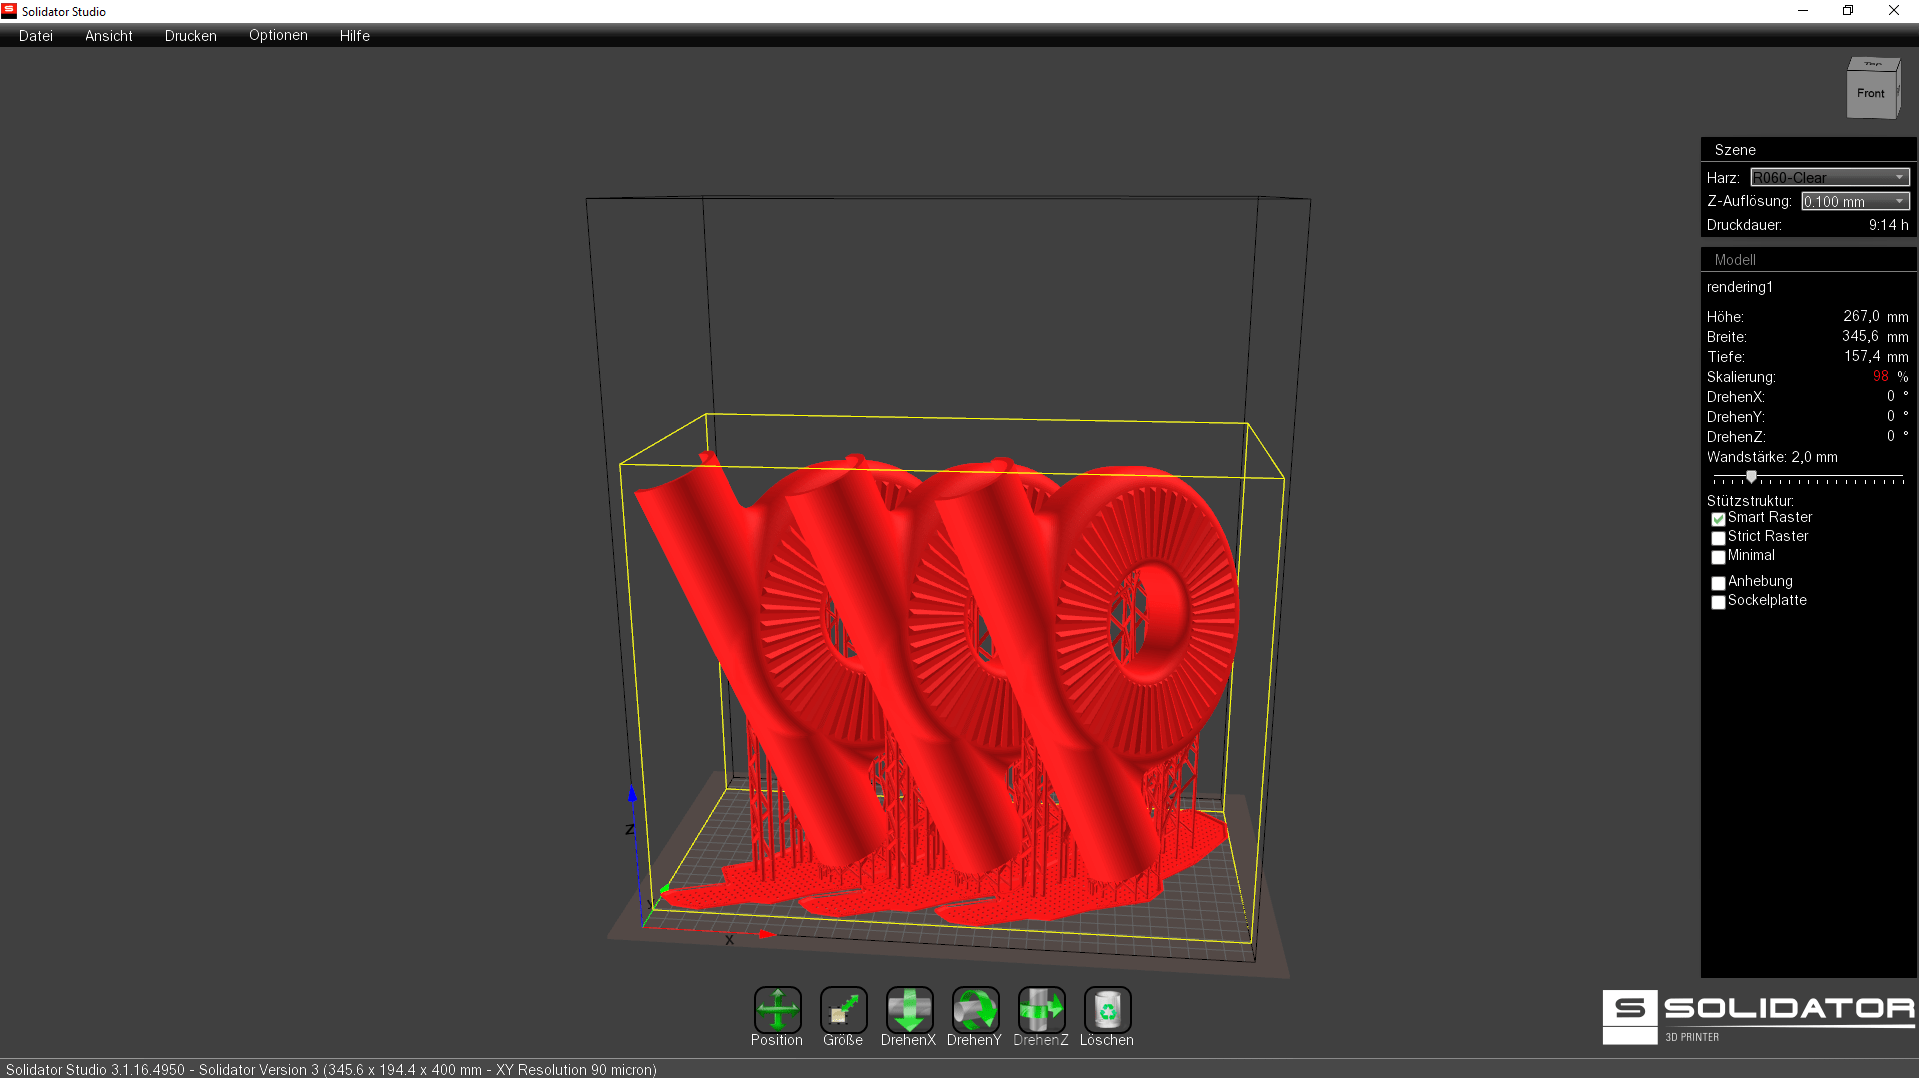Adjust the Wandstärke slider handle
The image size is (1919, 1078).
[1751, 477]
